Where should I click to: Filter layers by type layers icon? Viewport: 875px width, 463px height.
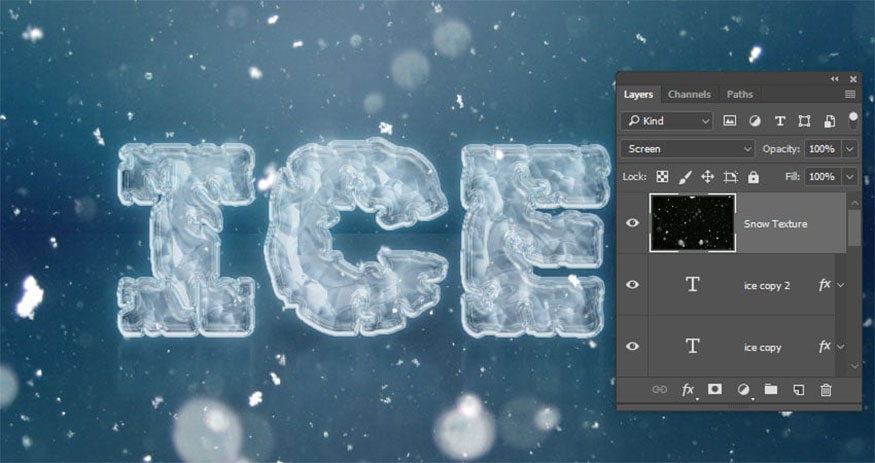[780, 121]
